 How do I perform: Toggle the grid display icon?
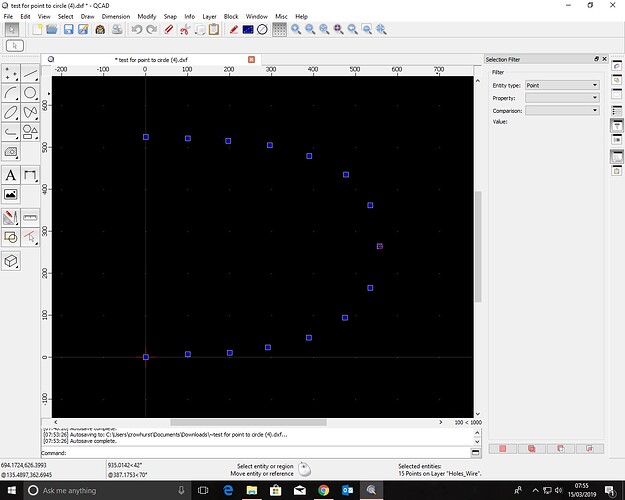tap(279, 30)
